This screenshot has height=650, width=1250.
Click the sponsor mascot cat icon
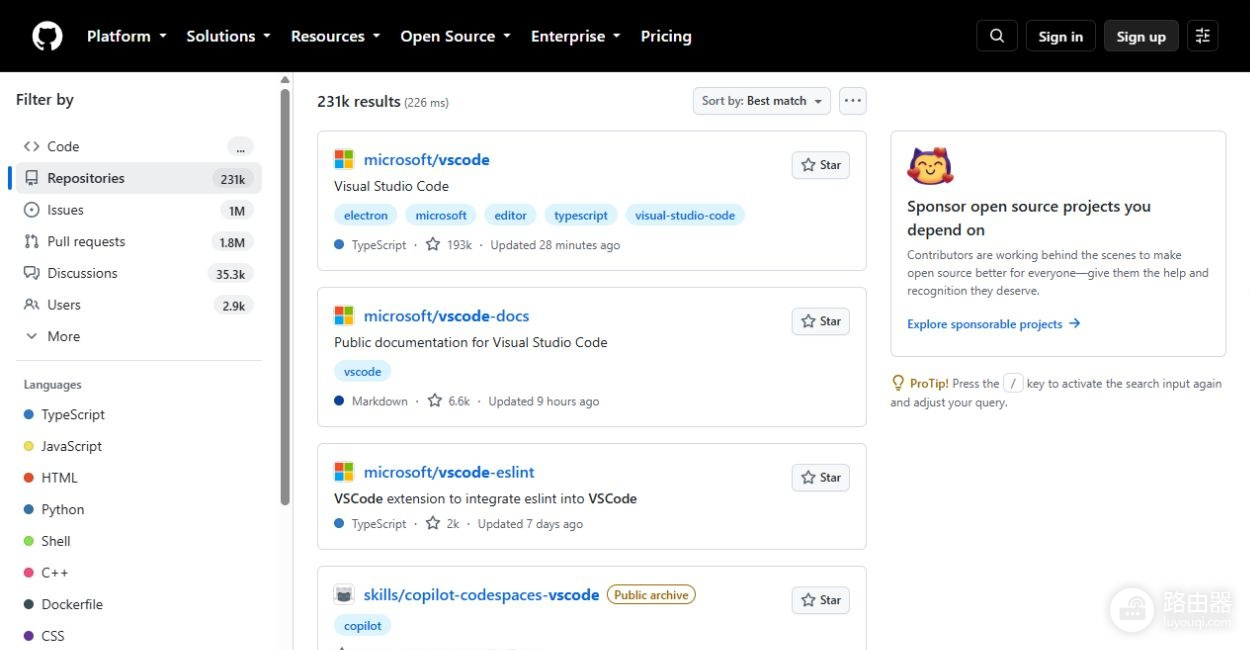point(930,166)
